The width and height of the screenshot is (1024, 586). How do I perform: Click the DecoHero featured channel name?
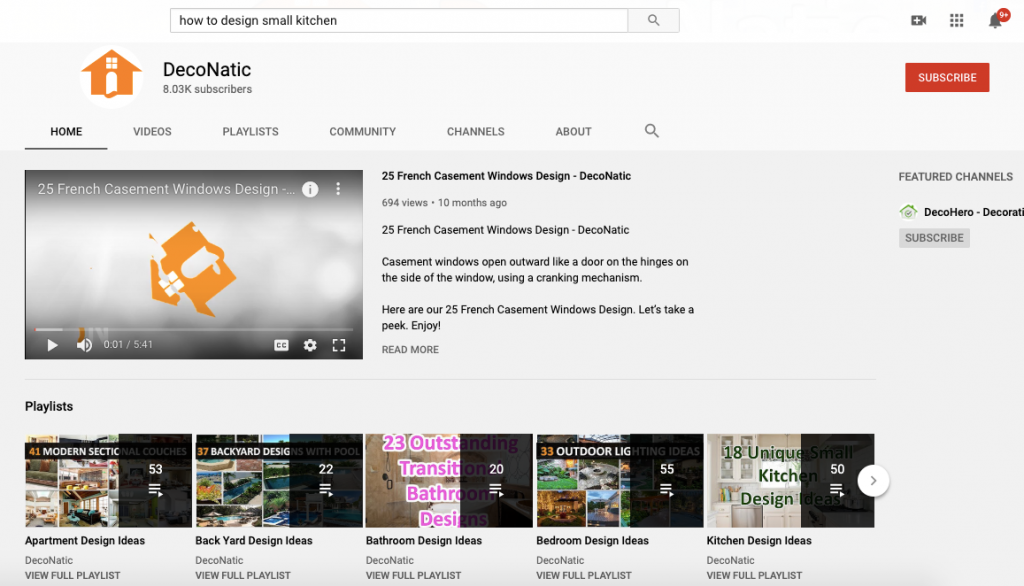[974, 212]
